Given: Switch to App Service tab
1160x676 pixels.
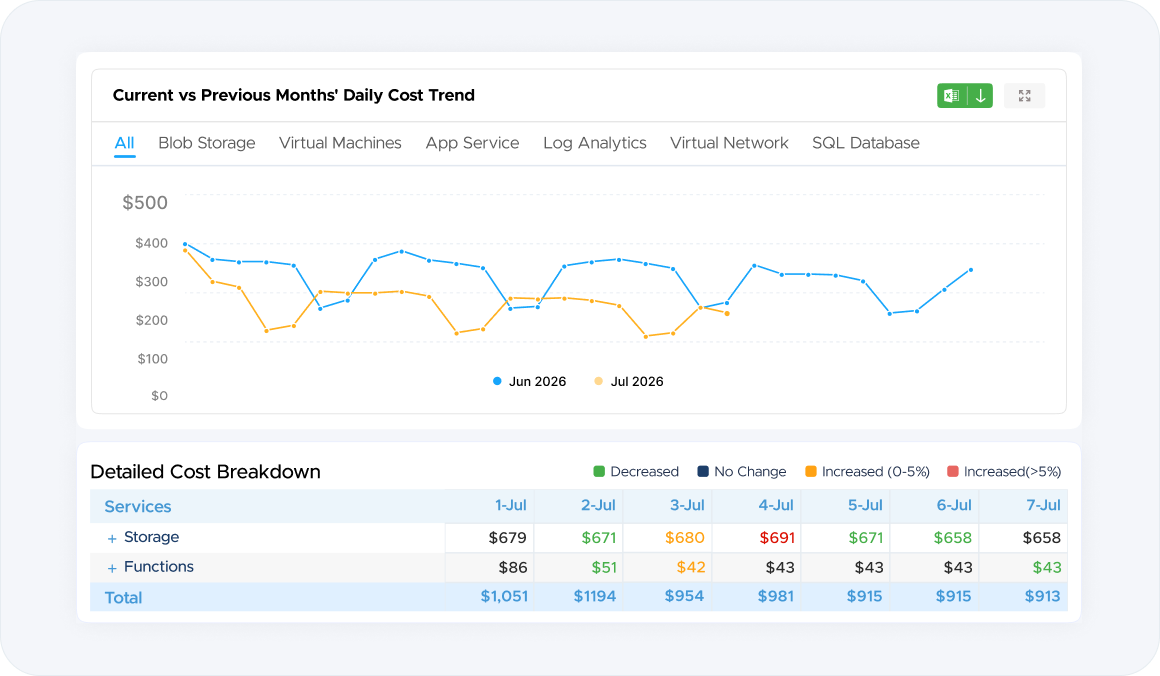Looking at the screenshot, I should click(x=472, y=143).
